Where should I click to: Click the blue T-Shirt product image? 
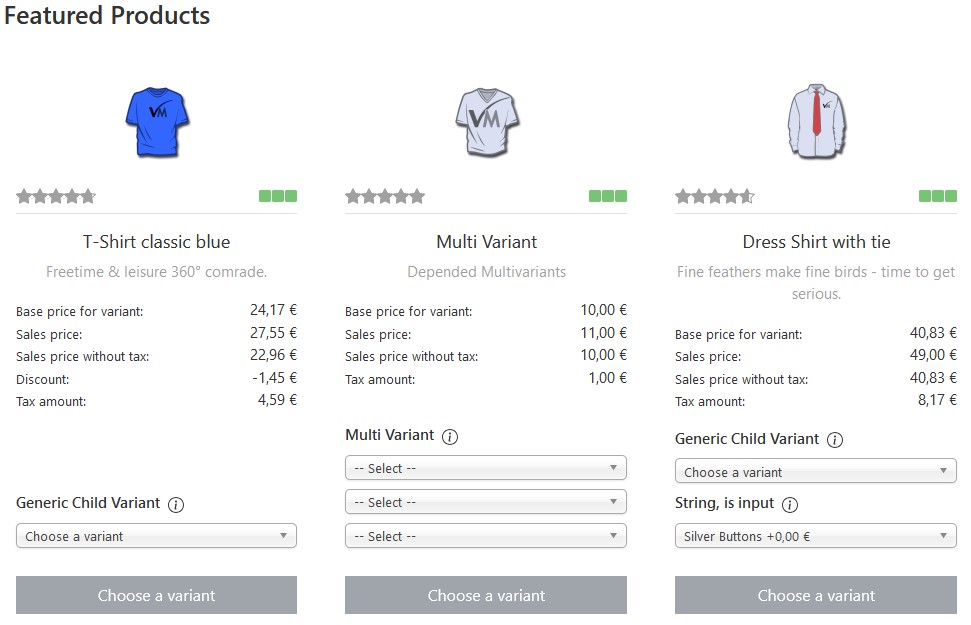(157, 121)
